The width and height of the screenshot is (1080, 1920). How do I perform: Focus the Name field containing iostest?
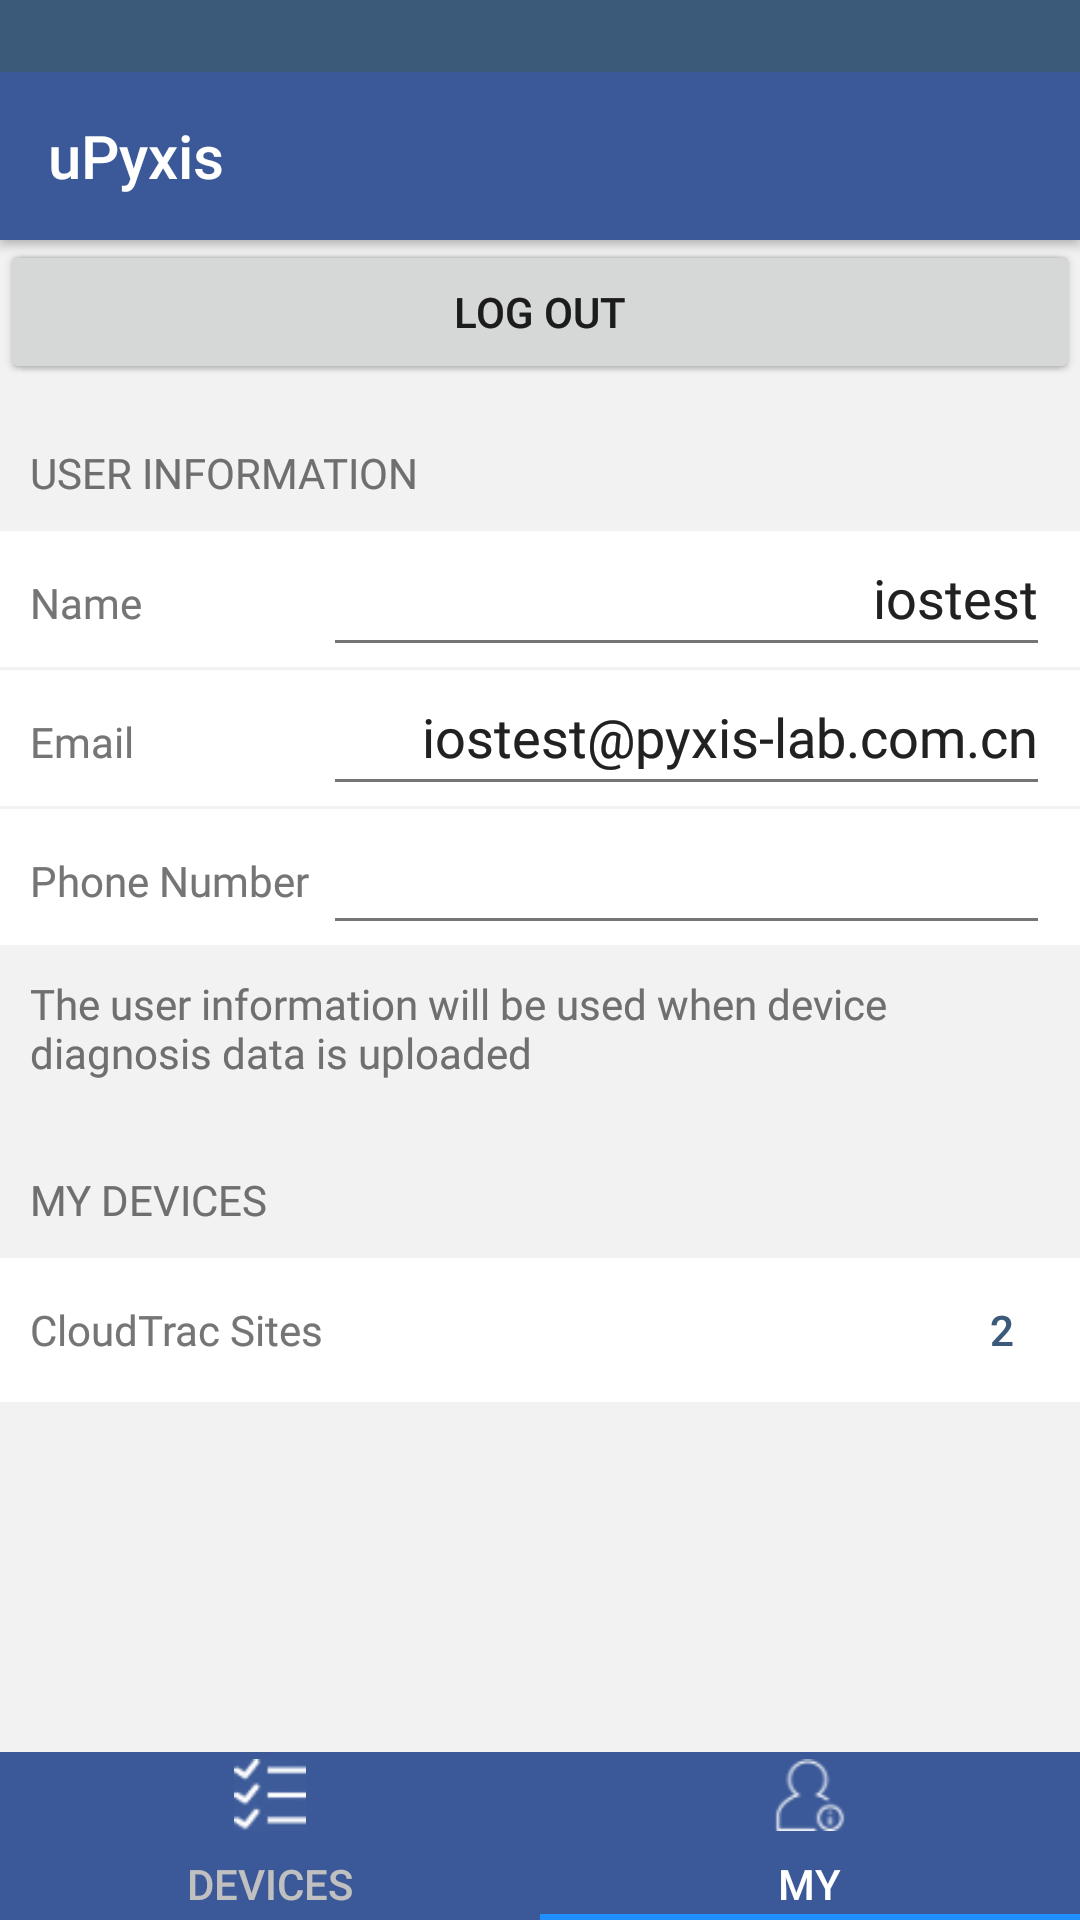[x=686, y=602]
